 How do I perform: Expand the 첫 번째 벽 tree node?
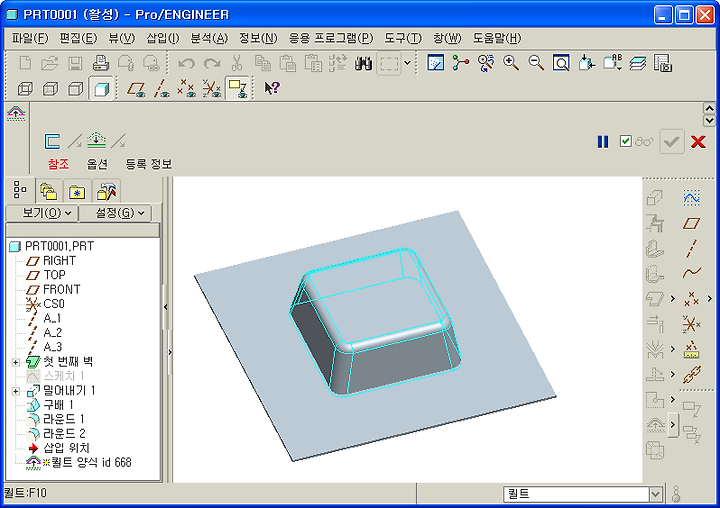point(16,362)
